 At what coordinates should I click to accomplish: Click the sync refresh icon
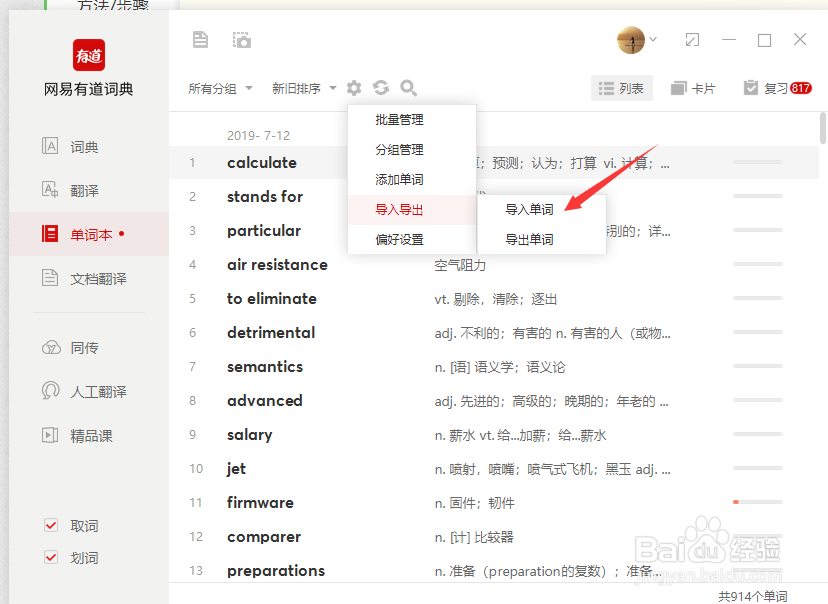[380, 88]
